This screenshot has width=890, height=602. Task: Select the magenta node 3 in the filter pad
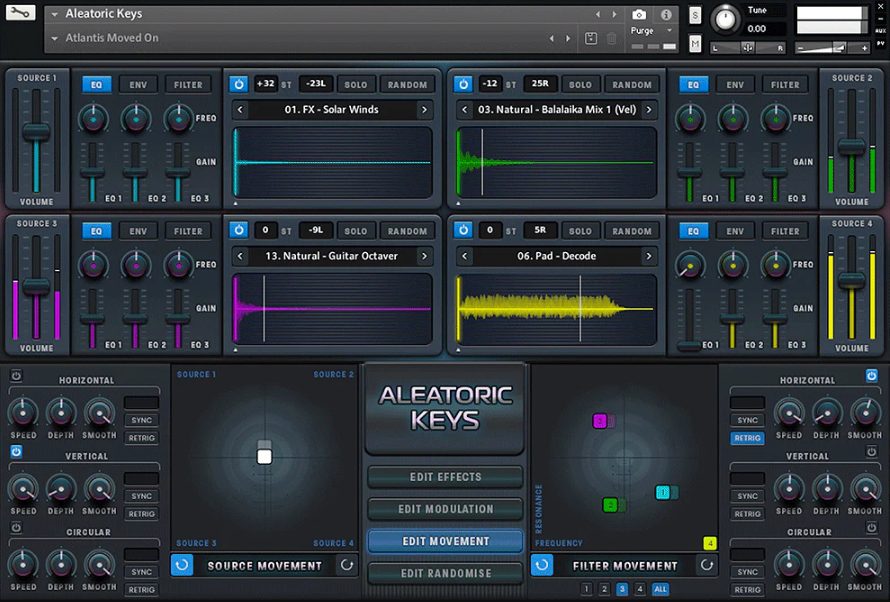tap(600, 421)
